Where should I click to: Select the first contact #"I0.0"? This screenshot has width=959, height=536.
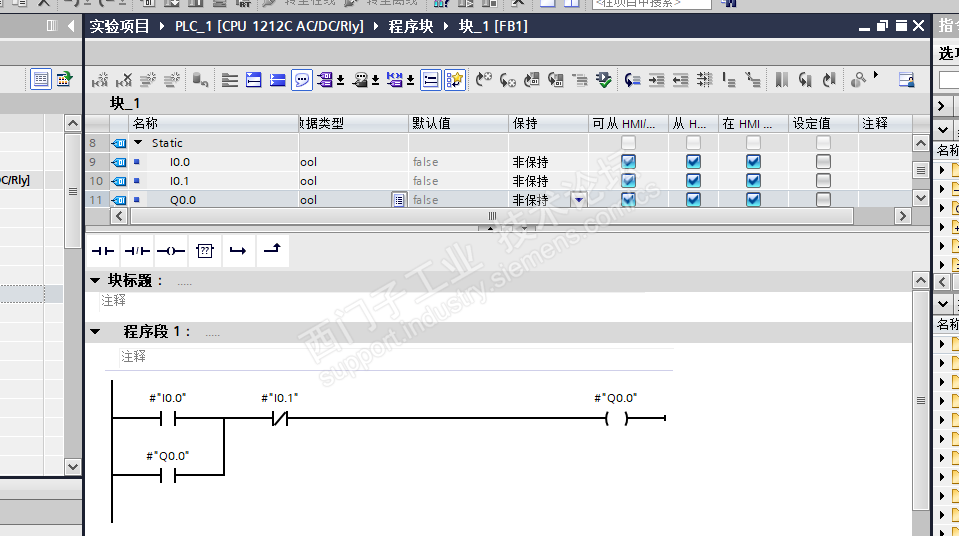click(168, 419)
